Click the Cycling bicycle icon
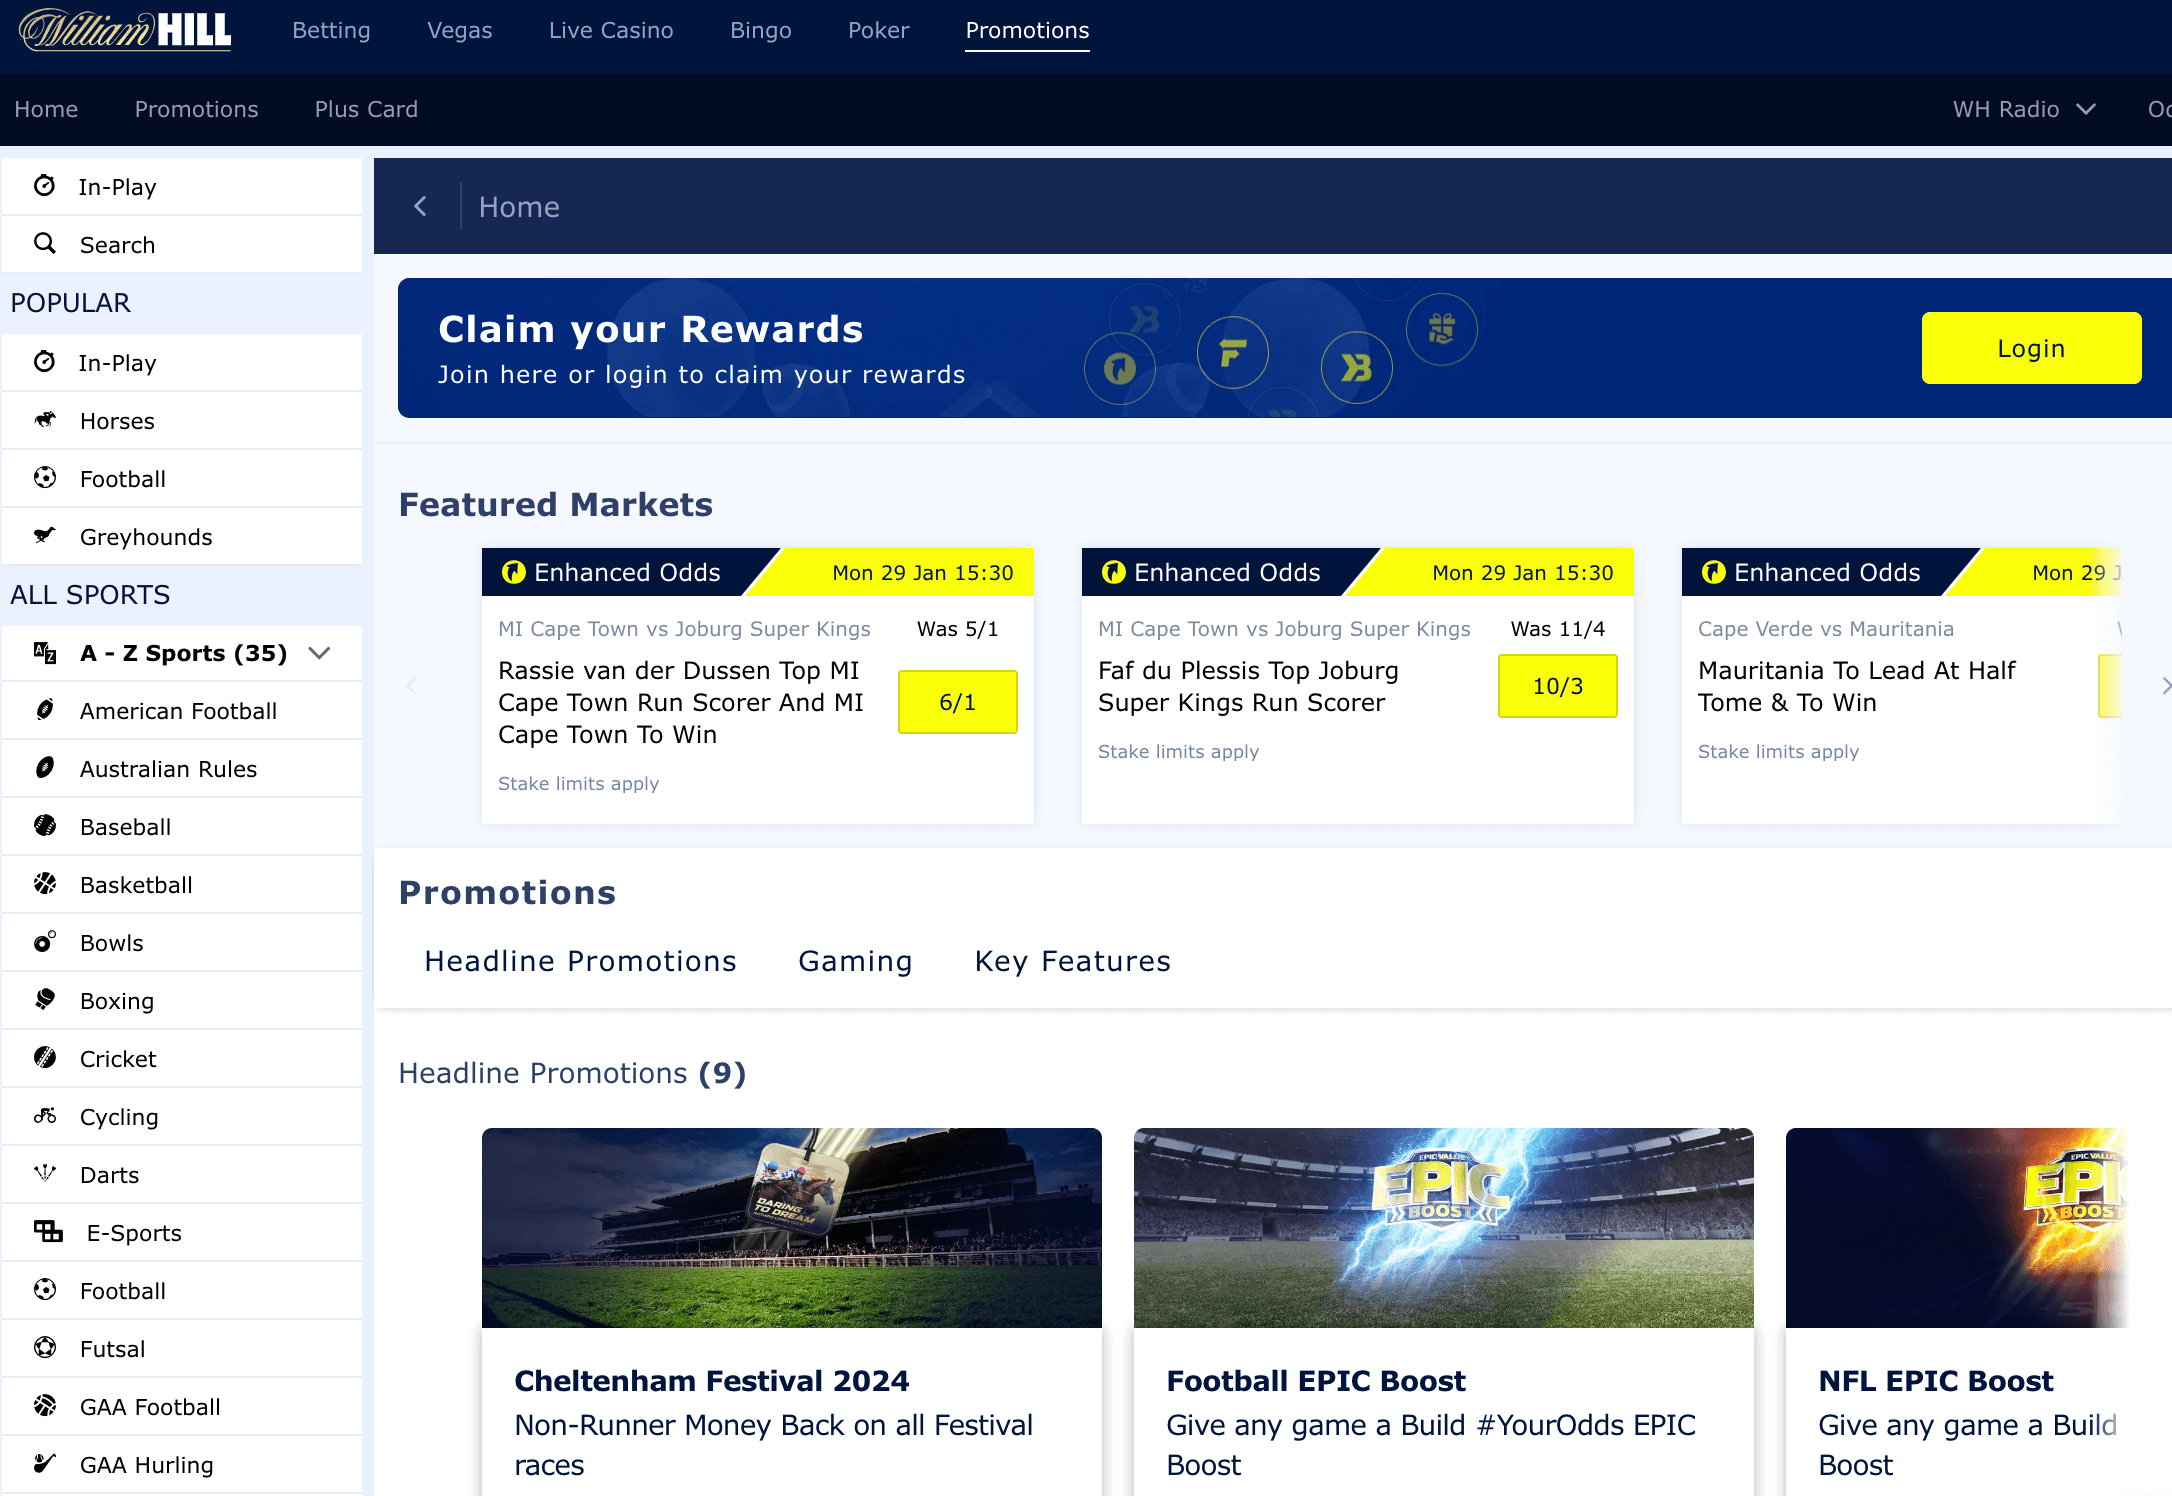The width and height of the screenshot is (2172, 1496). coord(45,1116)
